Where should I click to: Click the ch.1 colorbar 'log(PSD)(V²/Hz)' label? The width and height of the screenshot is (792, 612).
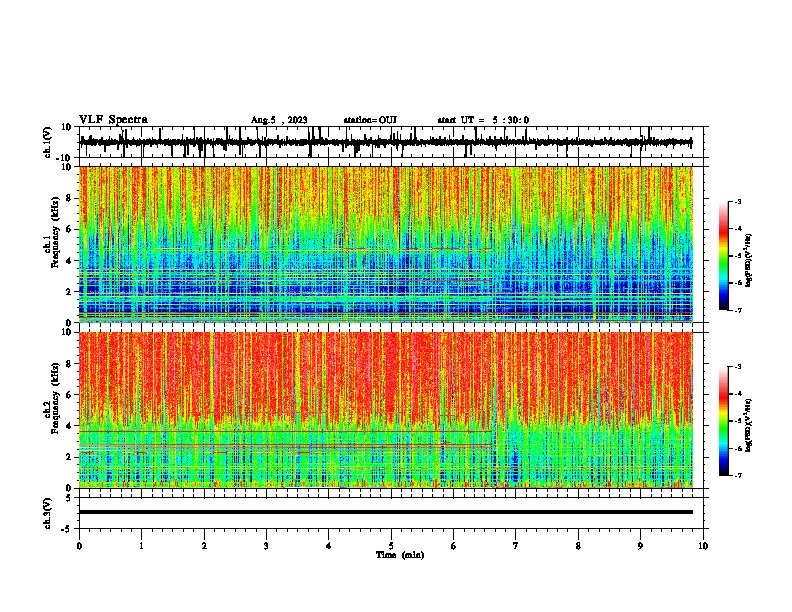[749, 261]
